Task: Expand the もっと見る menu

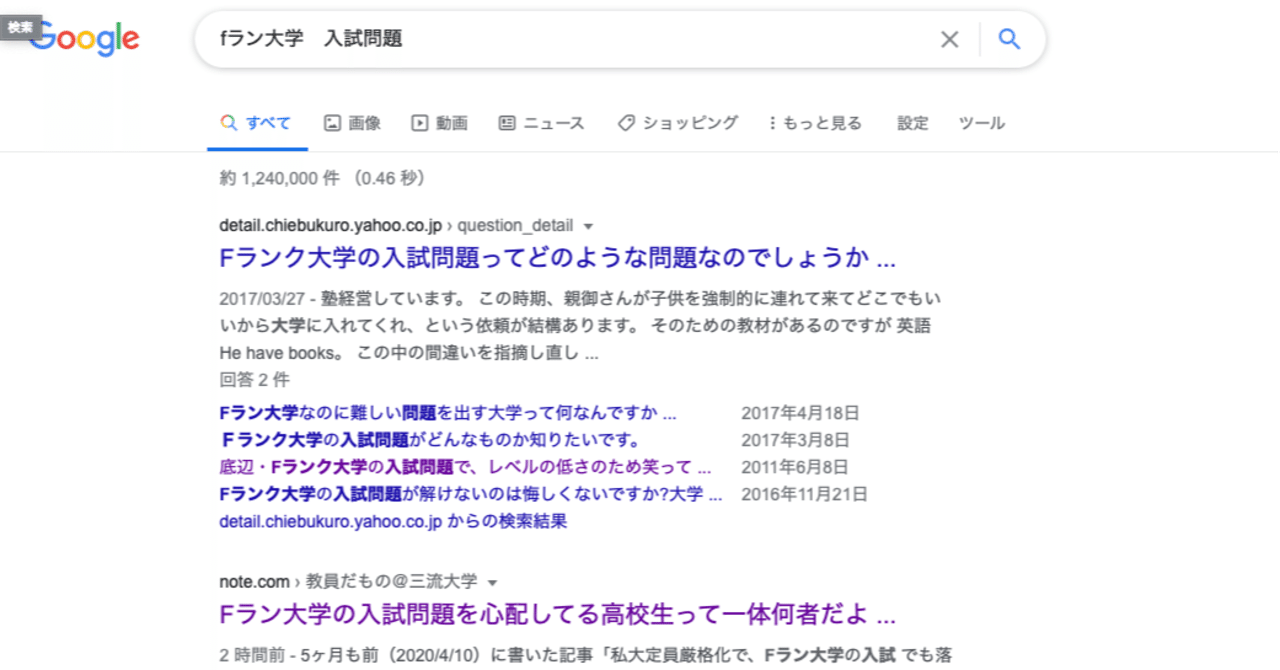Action: point(814,123)
